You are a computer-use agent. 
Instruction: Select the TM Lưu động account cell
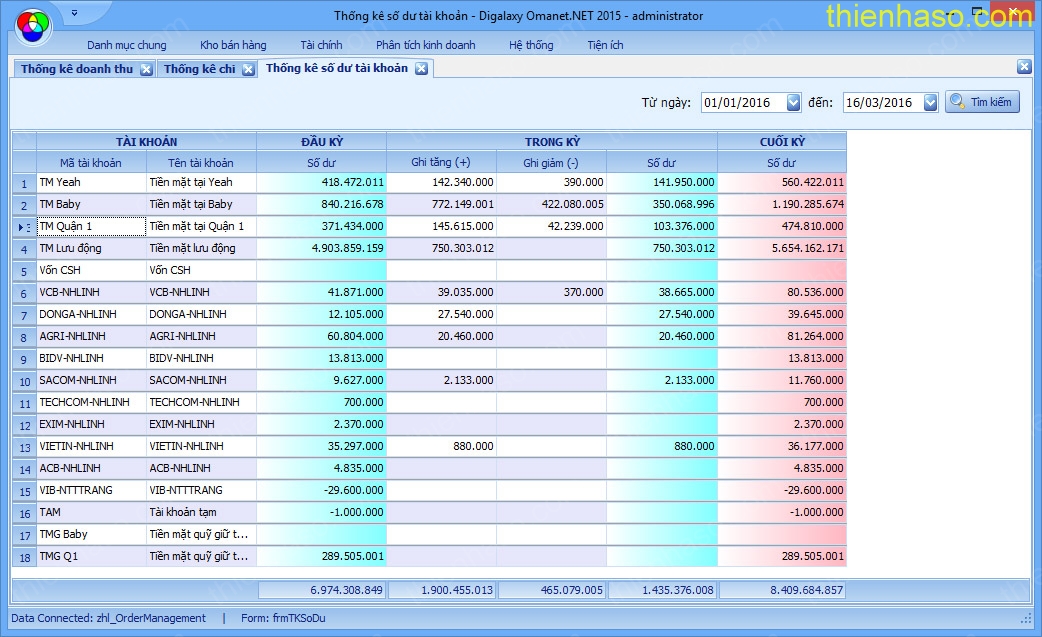point(91,248)
